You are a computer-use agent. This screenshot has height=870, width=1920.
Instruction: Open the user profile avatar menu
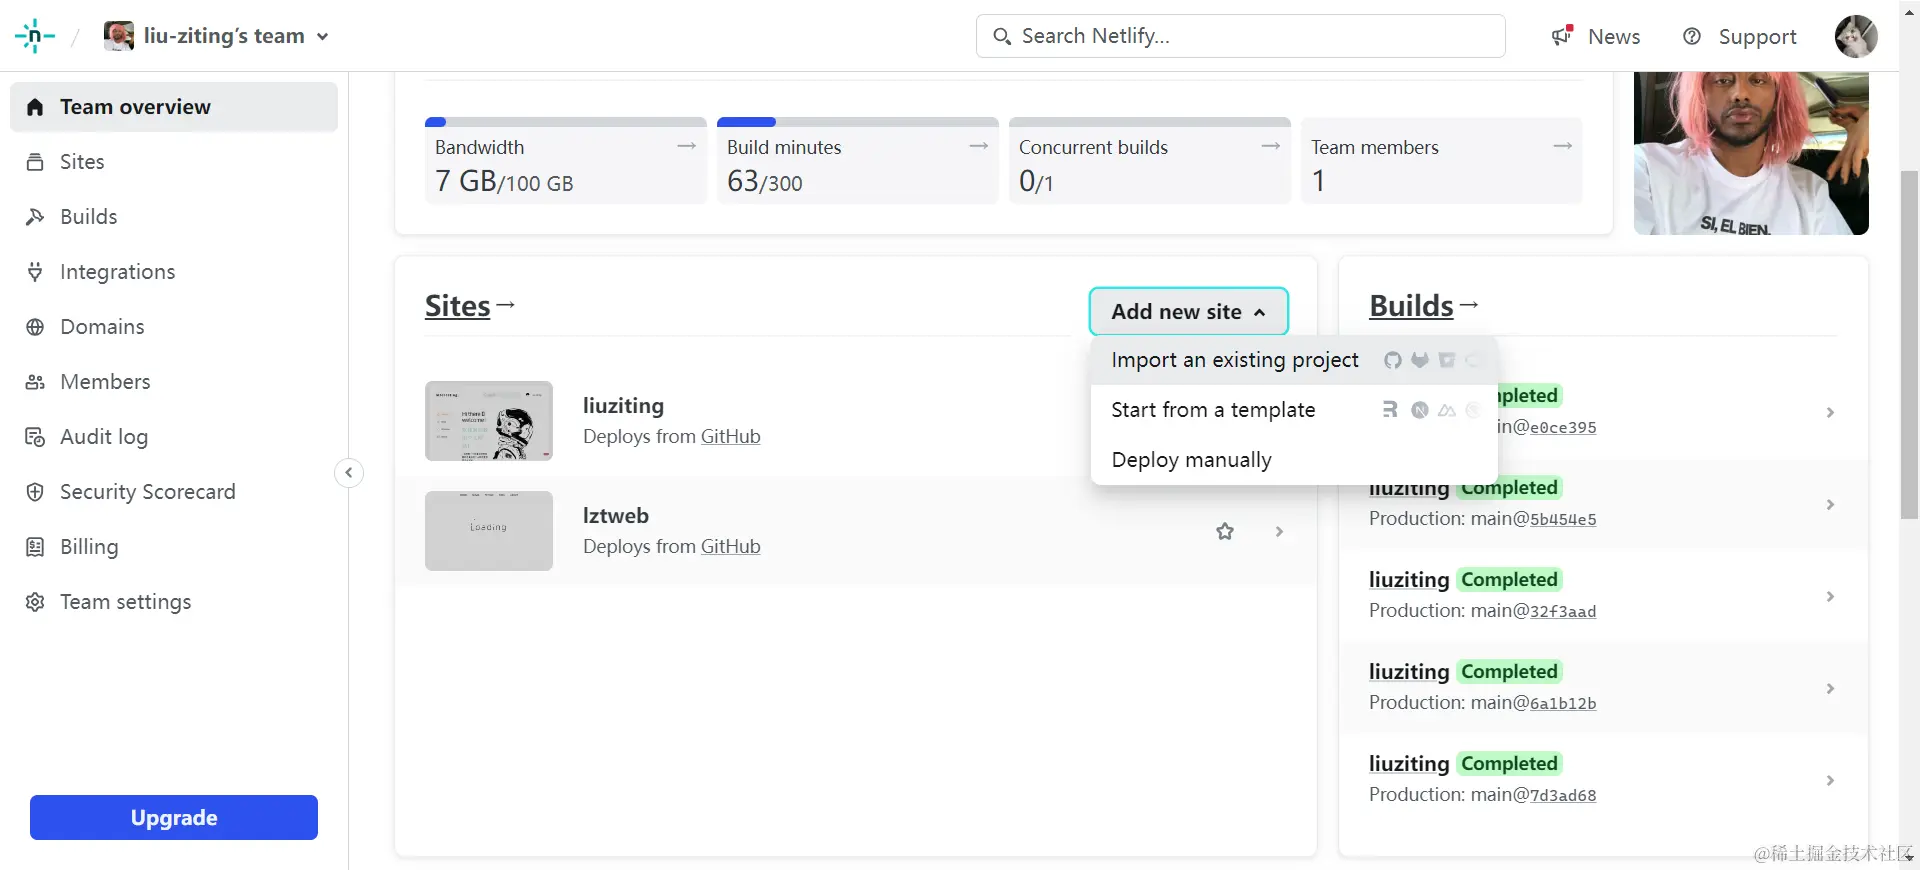tap(1856, 36)
